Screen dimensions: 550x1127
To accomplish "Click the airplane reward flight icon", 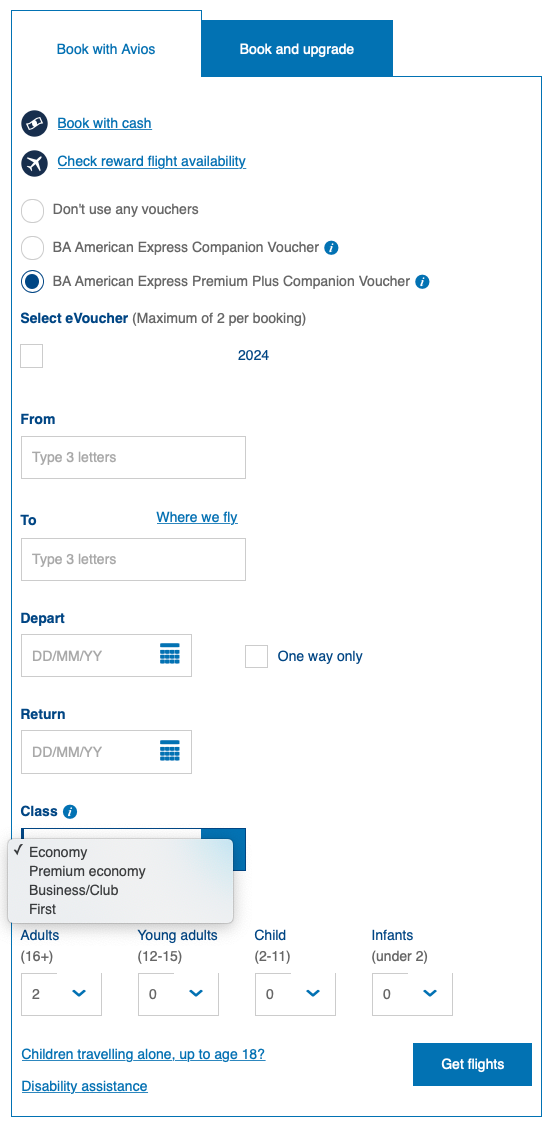I will pos(35,163).
